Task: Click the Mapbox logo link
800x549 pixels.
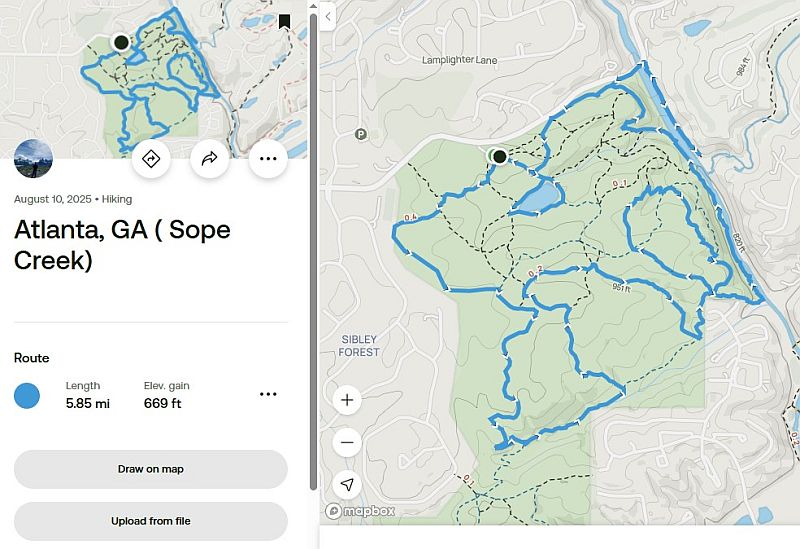Action: tap(360, 511)
